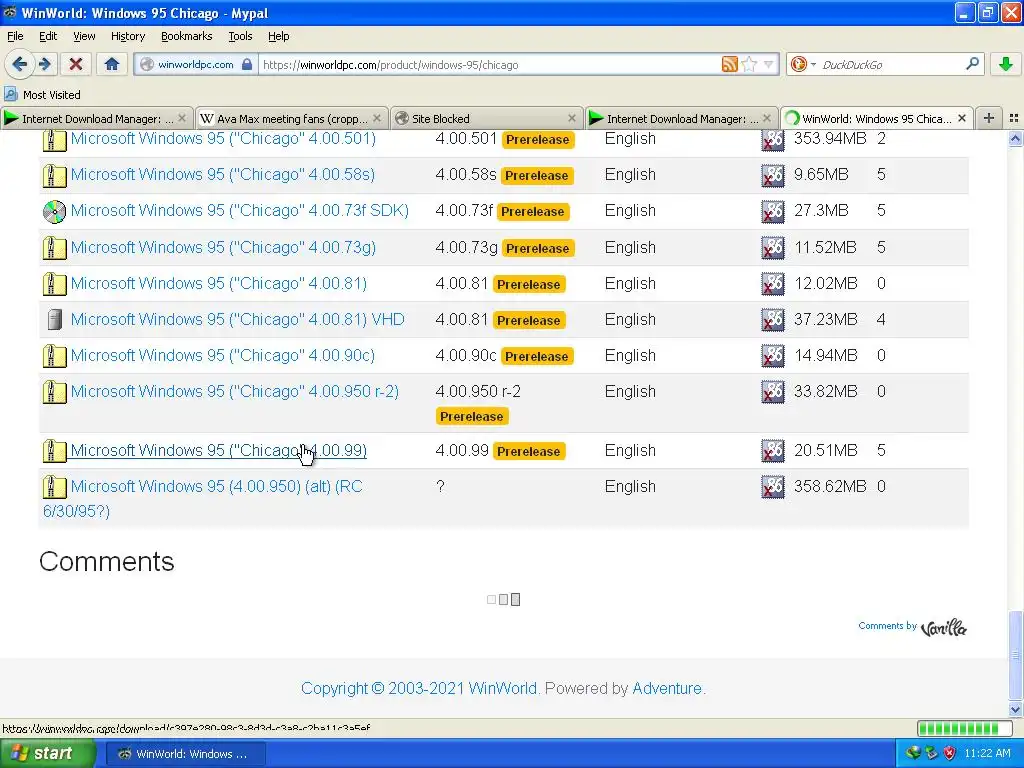Open Chicago 4.00.501 download link
This screenshot has width=1024, height=768.
[x=223, y=138]
